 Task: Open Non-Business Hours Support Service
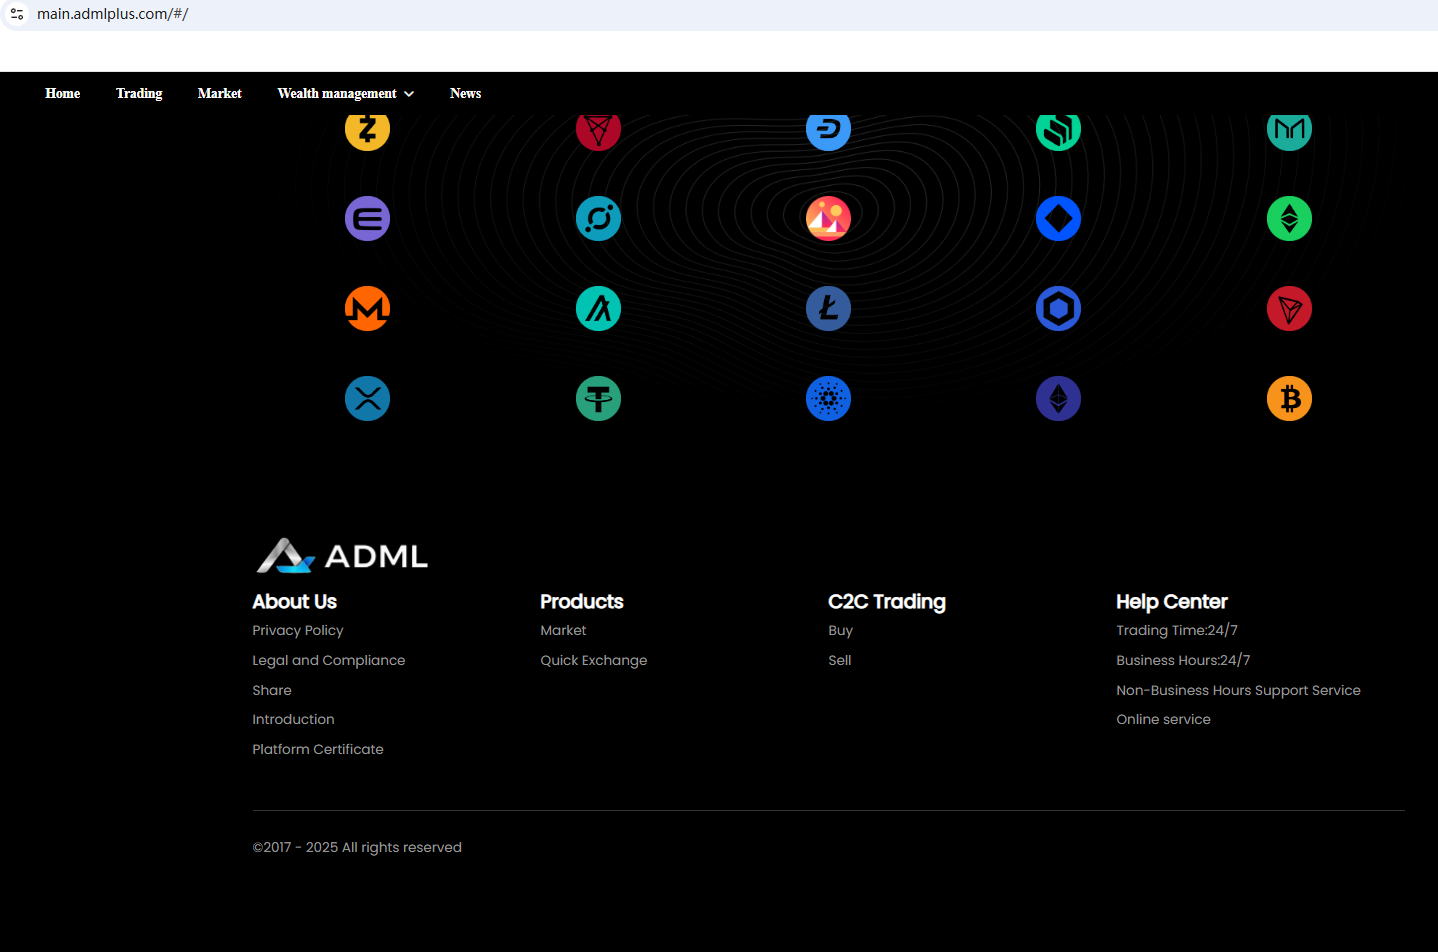(1238, 690)
